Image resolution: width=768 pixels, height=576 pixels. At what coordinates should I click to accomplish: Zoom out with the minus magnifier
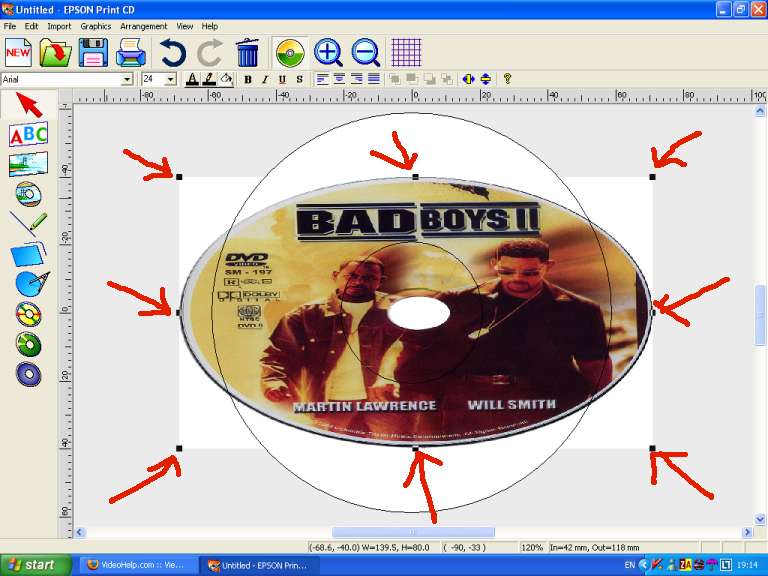[365, 52]
